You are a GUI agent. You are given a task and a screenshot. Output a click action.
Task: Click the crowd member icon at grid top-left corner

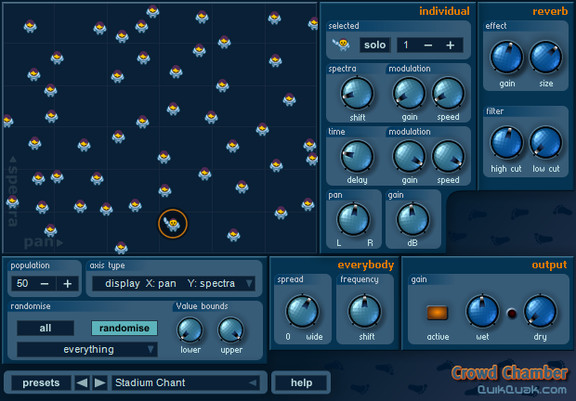(30, 26)
